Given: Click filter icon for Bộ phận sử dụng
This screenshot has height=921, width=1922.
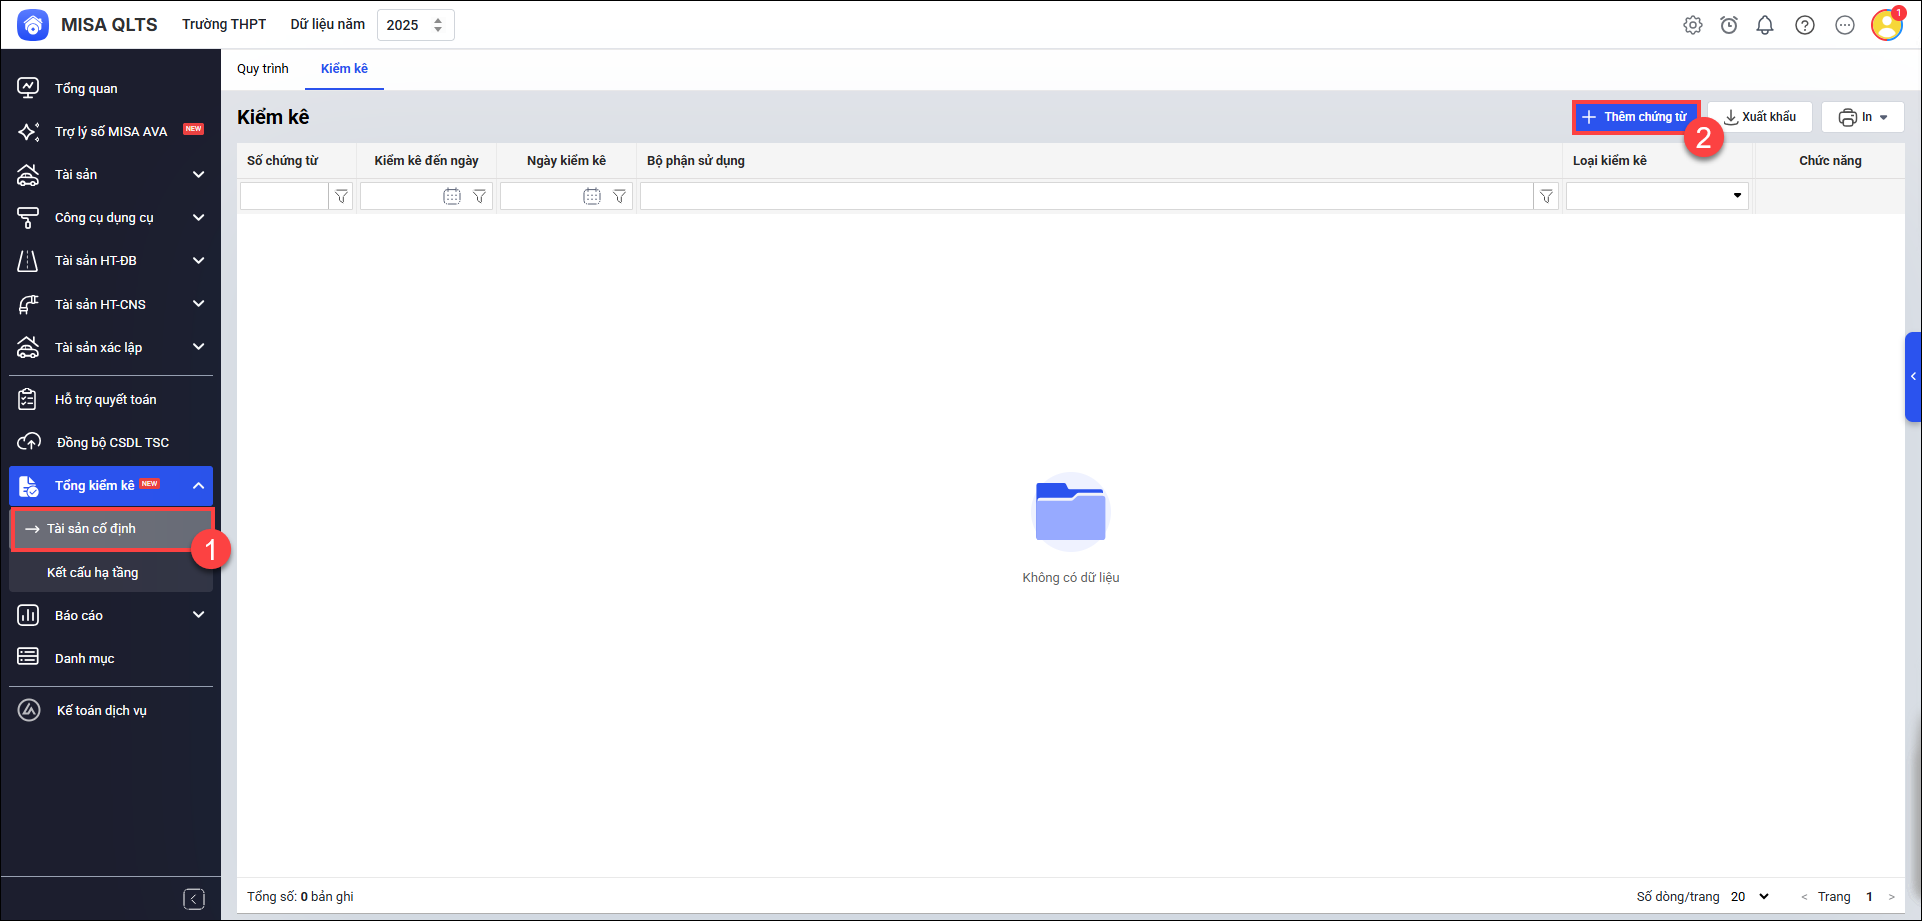Looking at the screenshot, I should 1546,197.
